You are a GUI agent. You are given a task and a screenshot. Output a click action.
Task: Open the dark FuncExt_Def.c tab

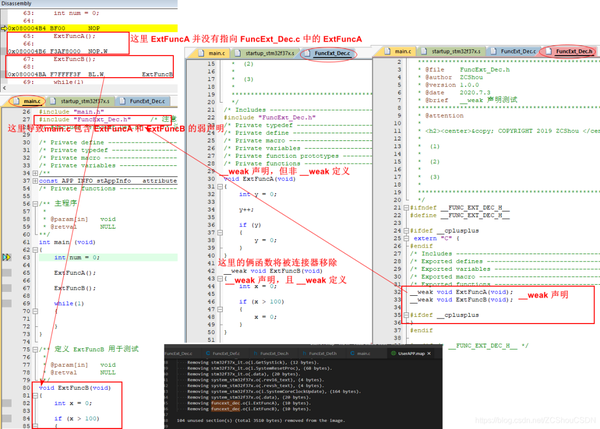pyautogui.click(x=223, y=353)
